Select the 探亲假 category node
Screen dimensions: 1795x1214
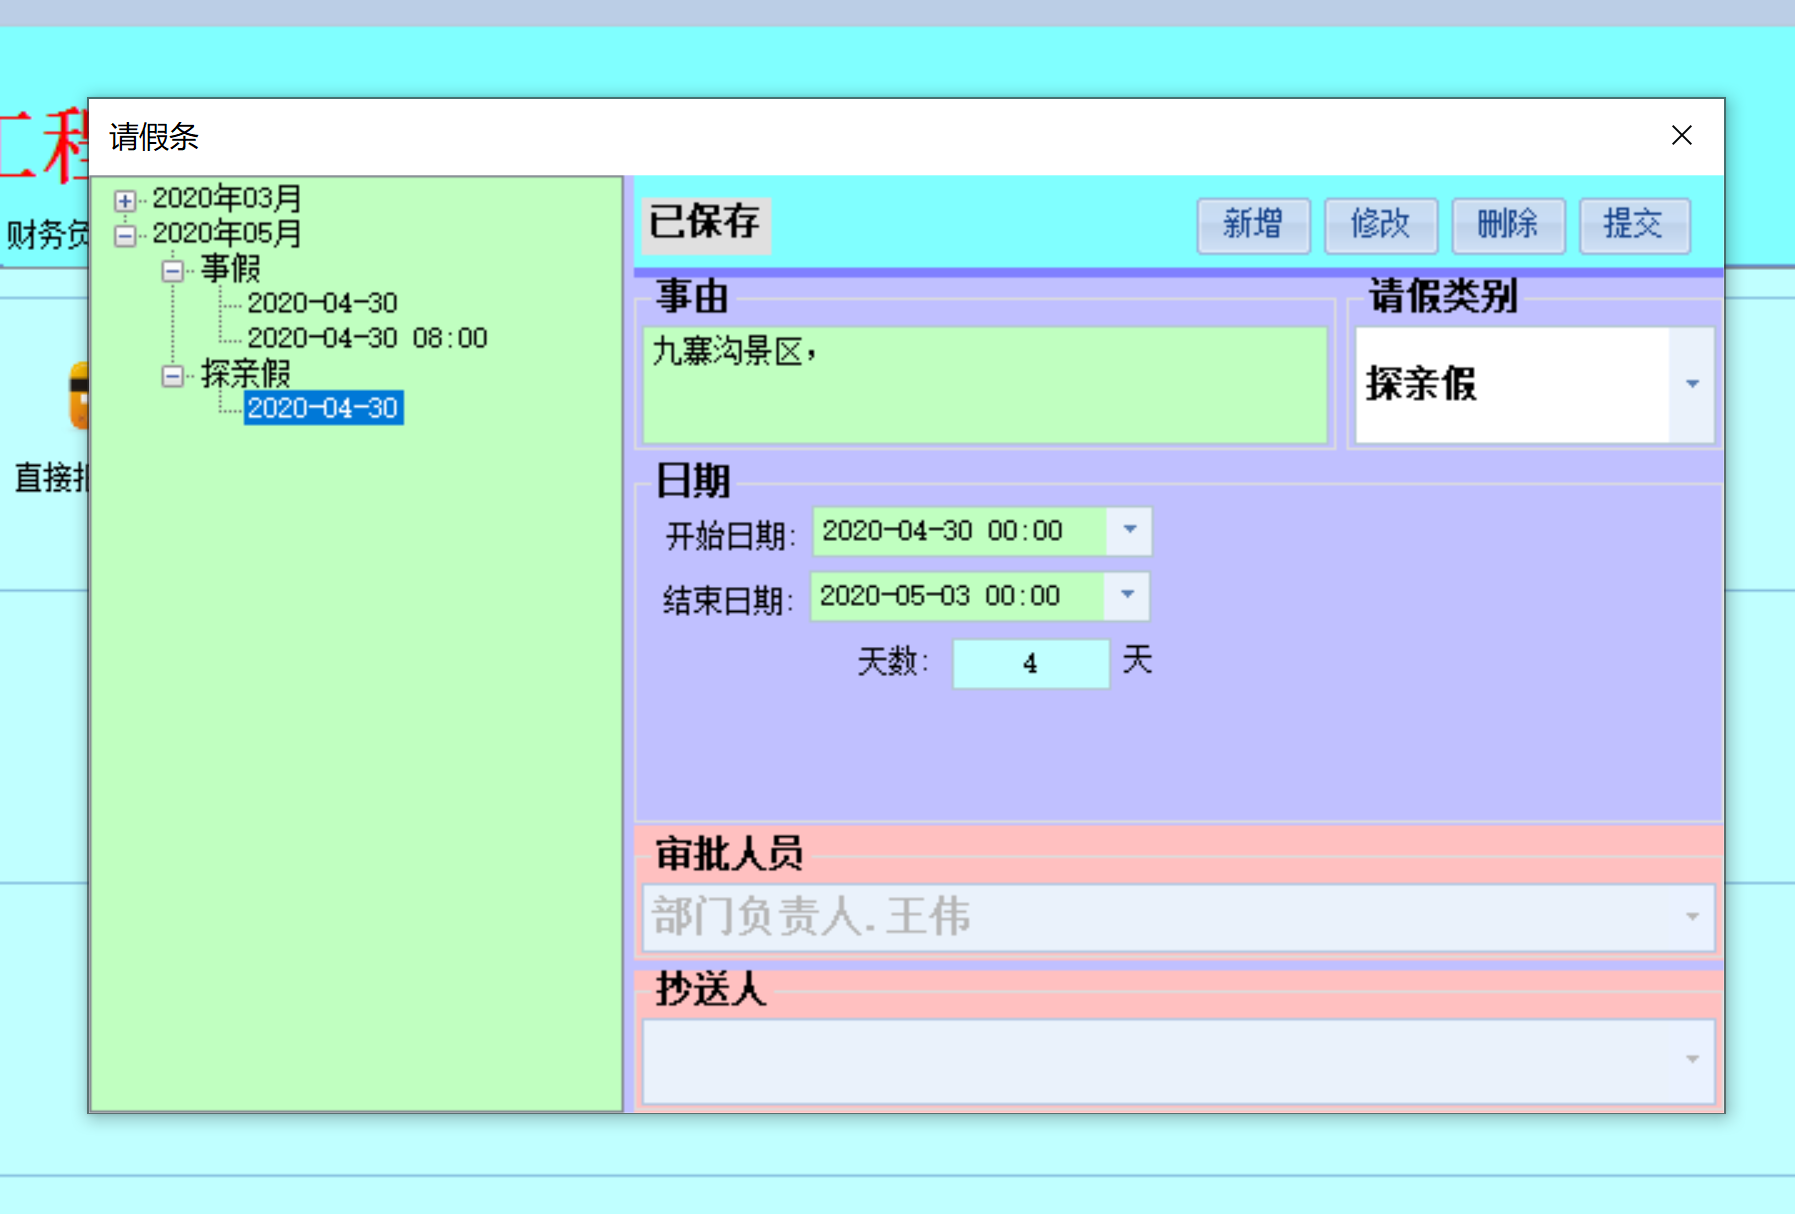click(x=246, y=374)
